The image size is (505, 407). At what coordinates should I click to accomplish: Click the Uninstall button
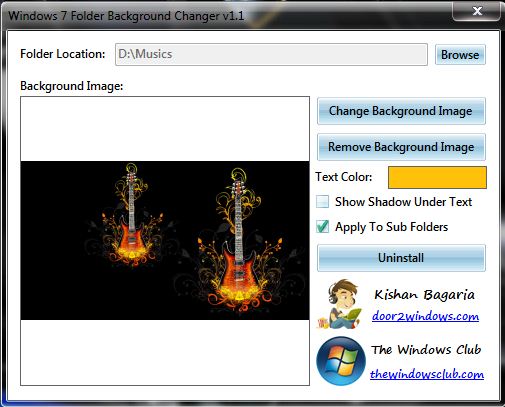[x=401, y=258]
